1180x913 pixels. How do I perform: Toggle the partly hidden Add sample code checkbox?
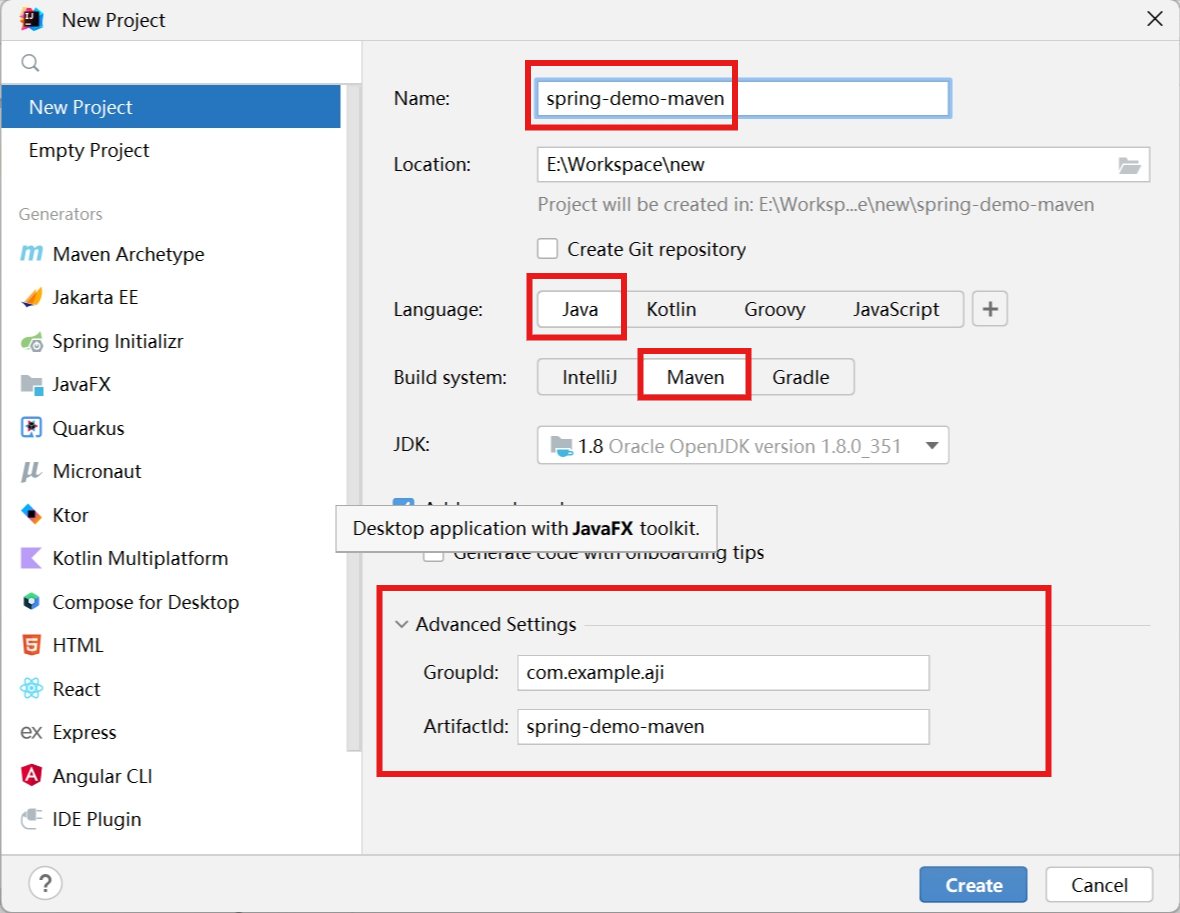(x=403, y=502)
